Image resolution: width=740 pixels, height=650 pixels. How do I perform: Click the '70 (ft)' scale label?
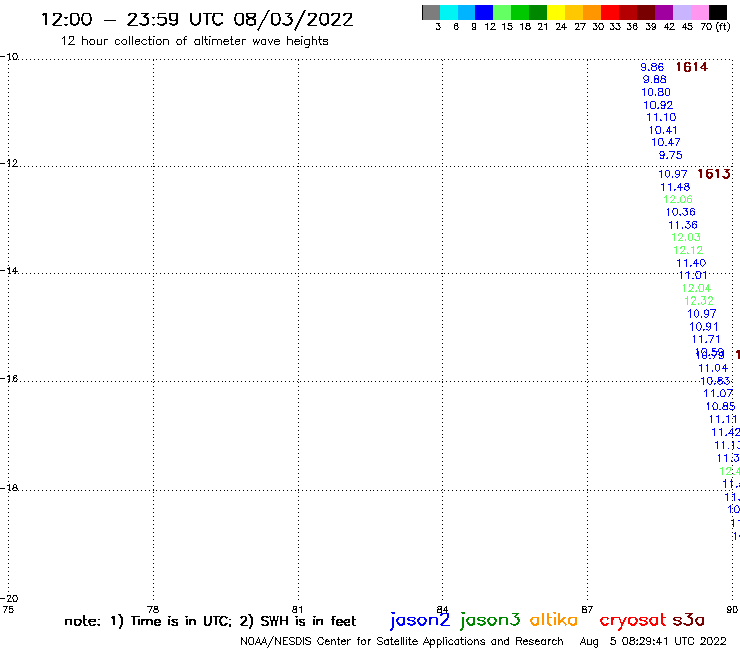point(715,27)
